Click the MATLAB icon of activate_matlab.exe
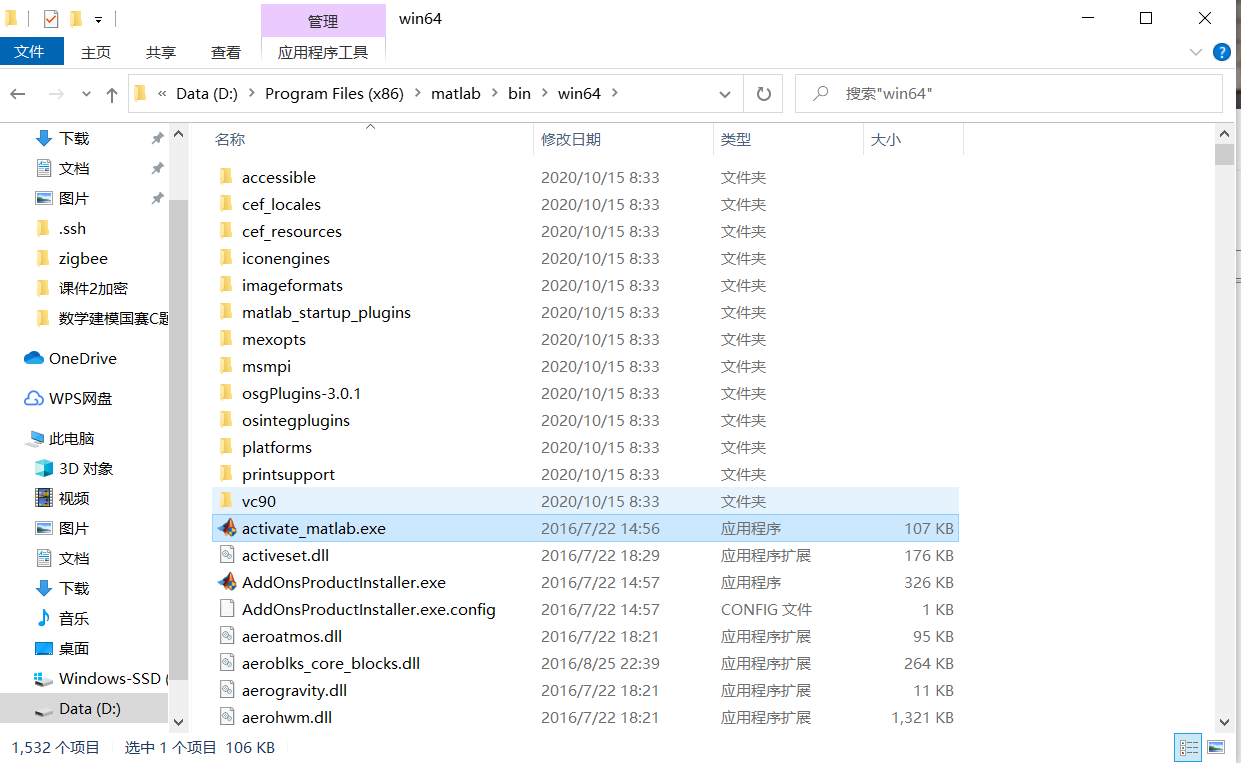The height and width of the screenshot is (763, 1241). [x=227, y=528]
